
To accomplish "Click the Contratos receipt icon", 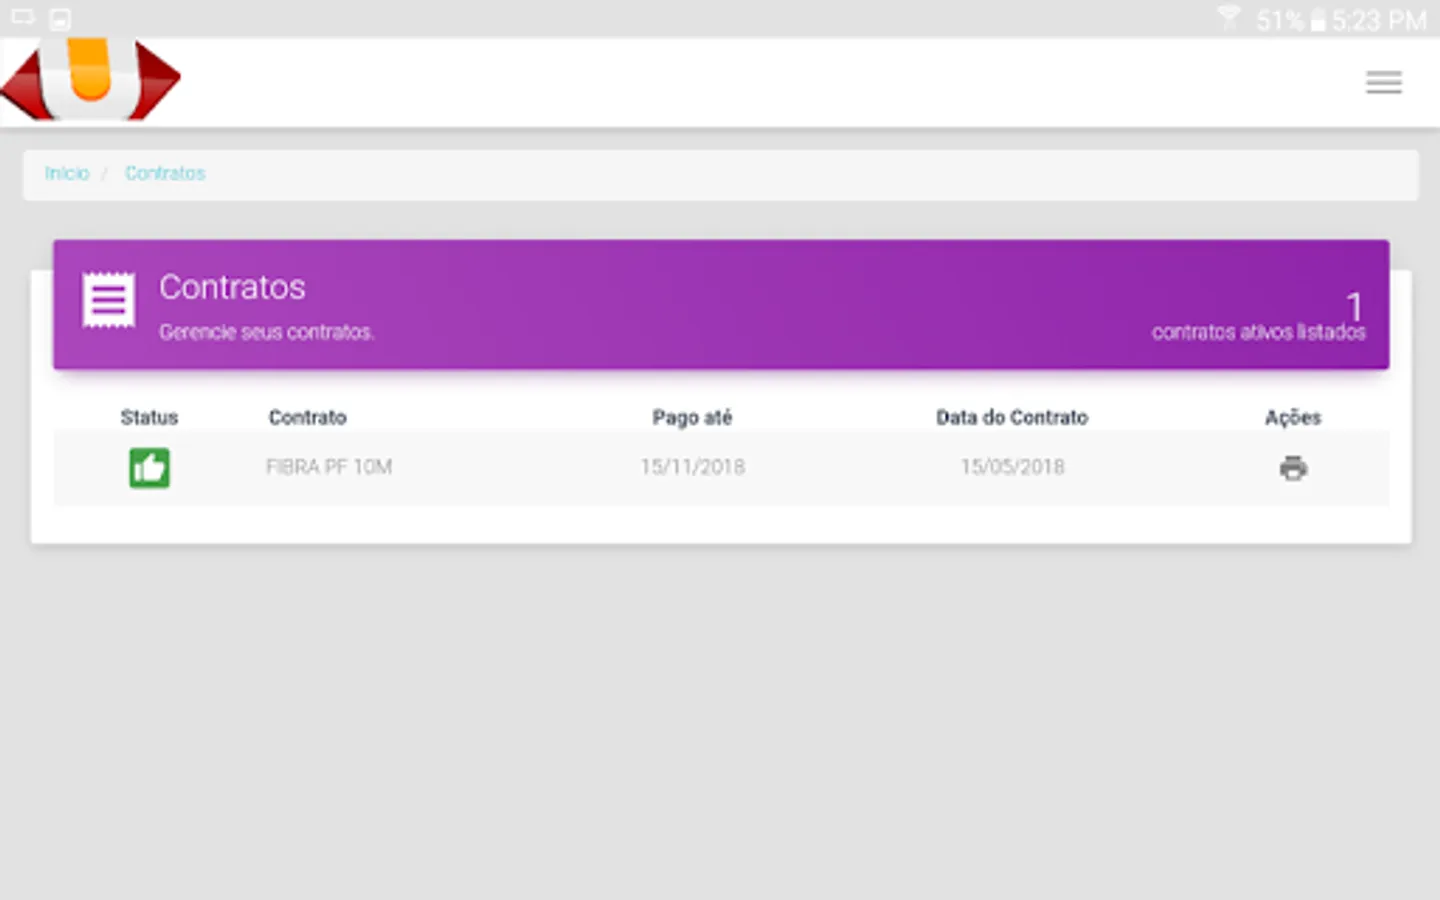I will point(109,299).
